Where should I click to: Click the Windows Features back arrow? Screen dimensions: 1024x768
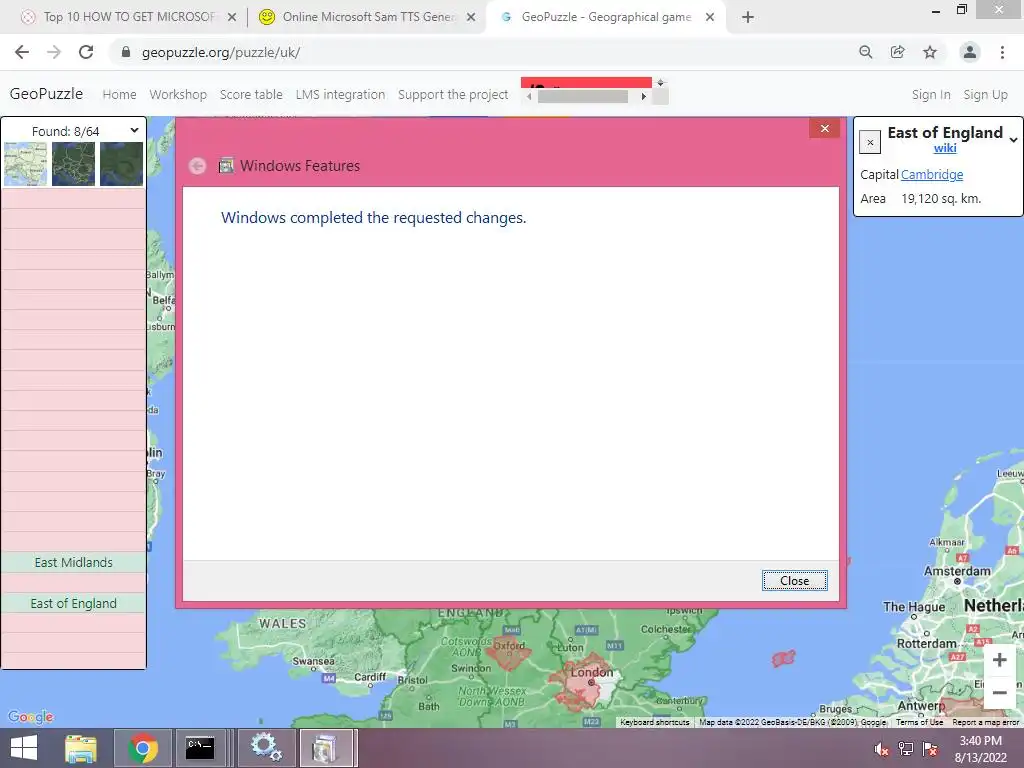pos(197,166)
